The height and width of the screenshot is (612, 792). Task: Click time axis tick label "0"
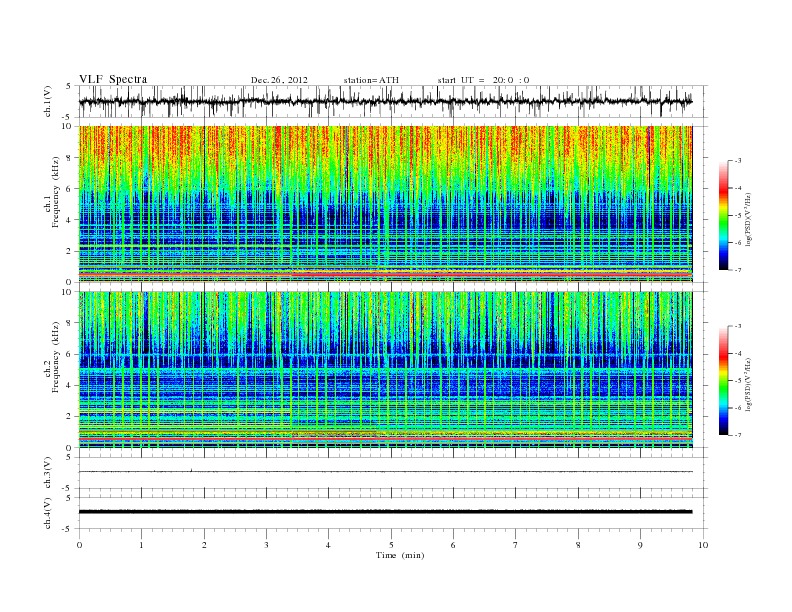[79, 545]
